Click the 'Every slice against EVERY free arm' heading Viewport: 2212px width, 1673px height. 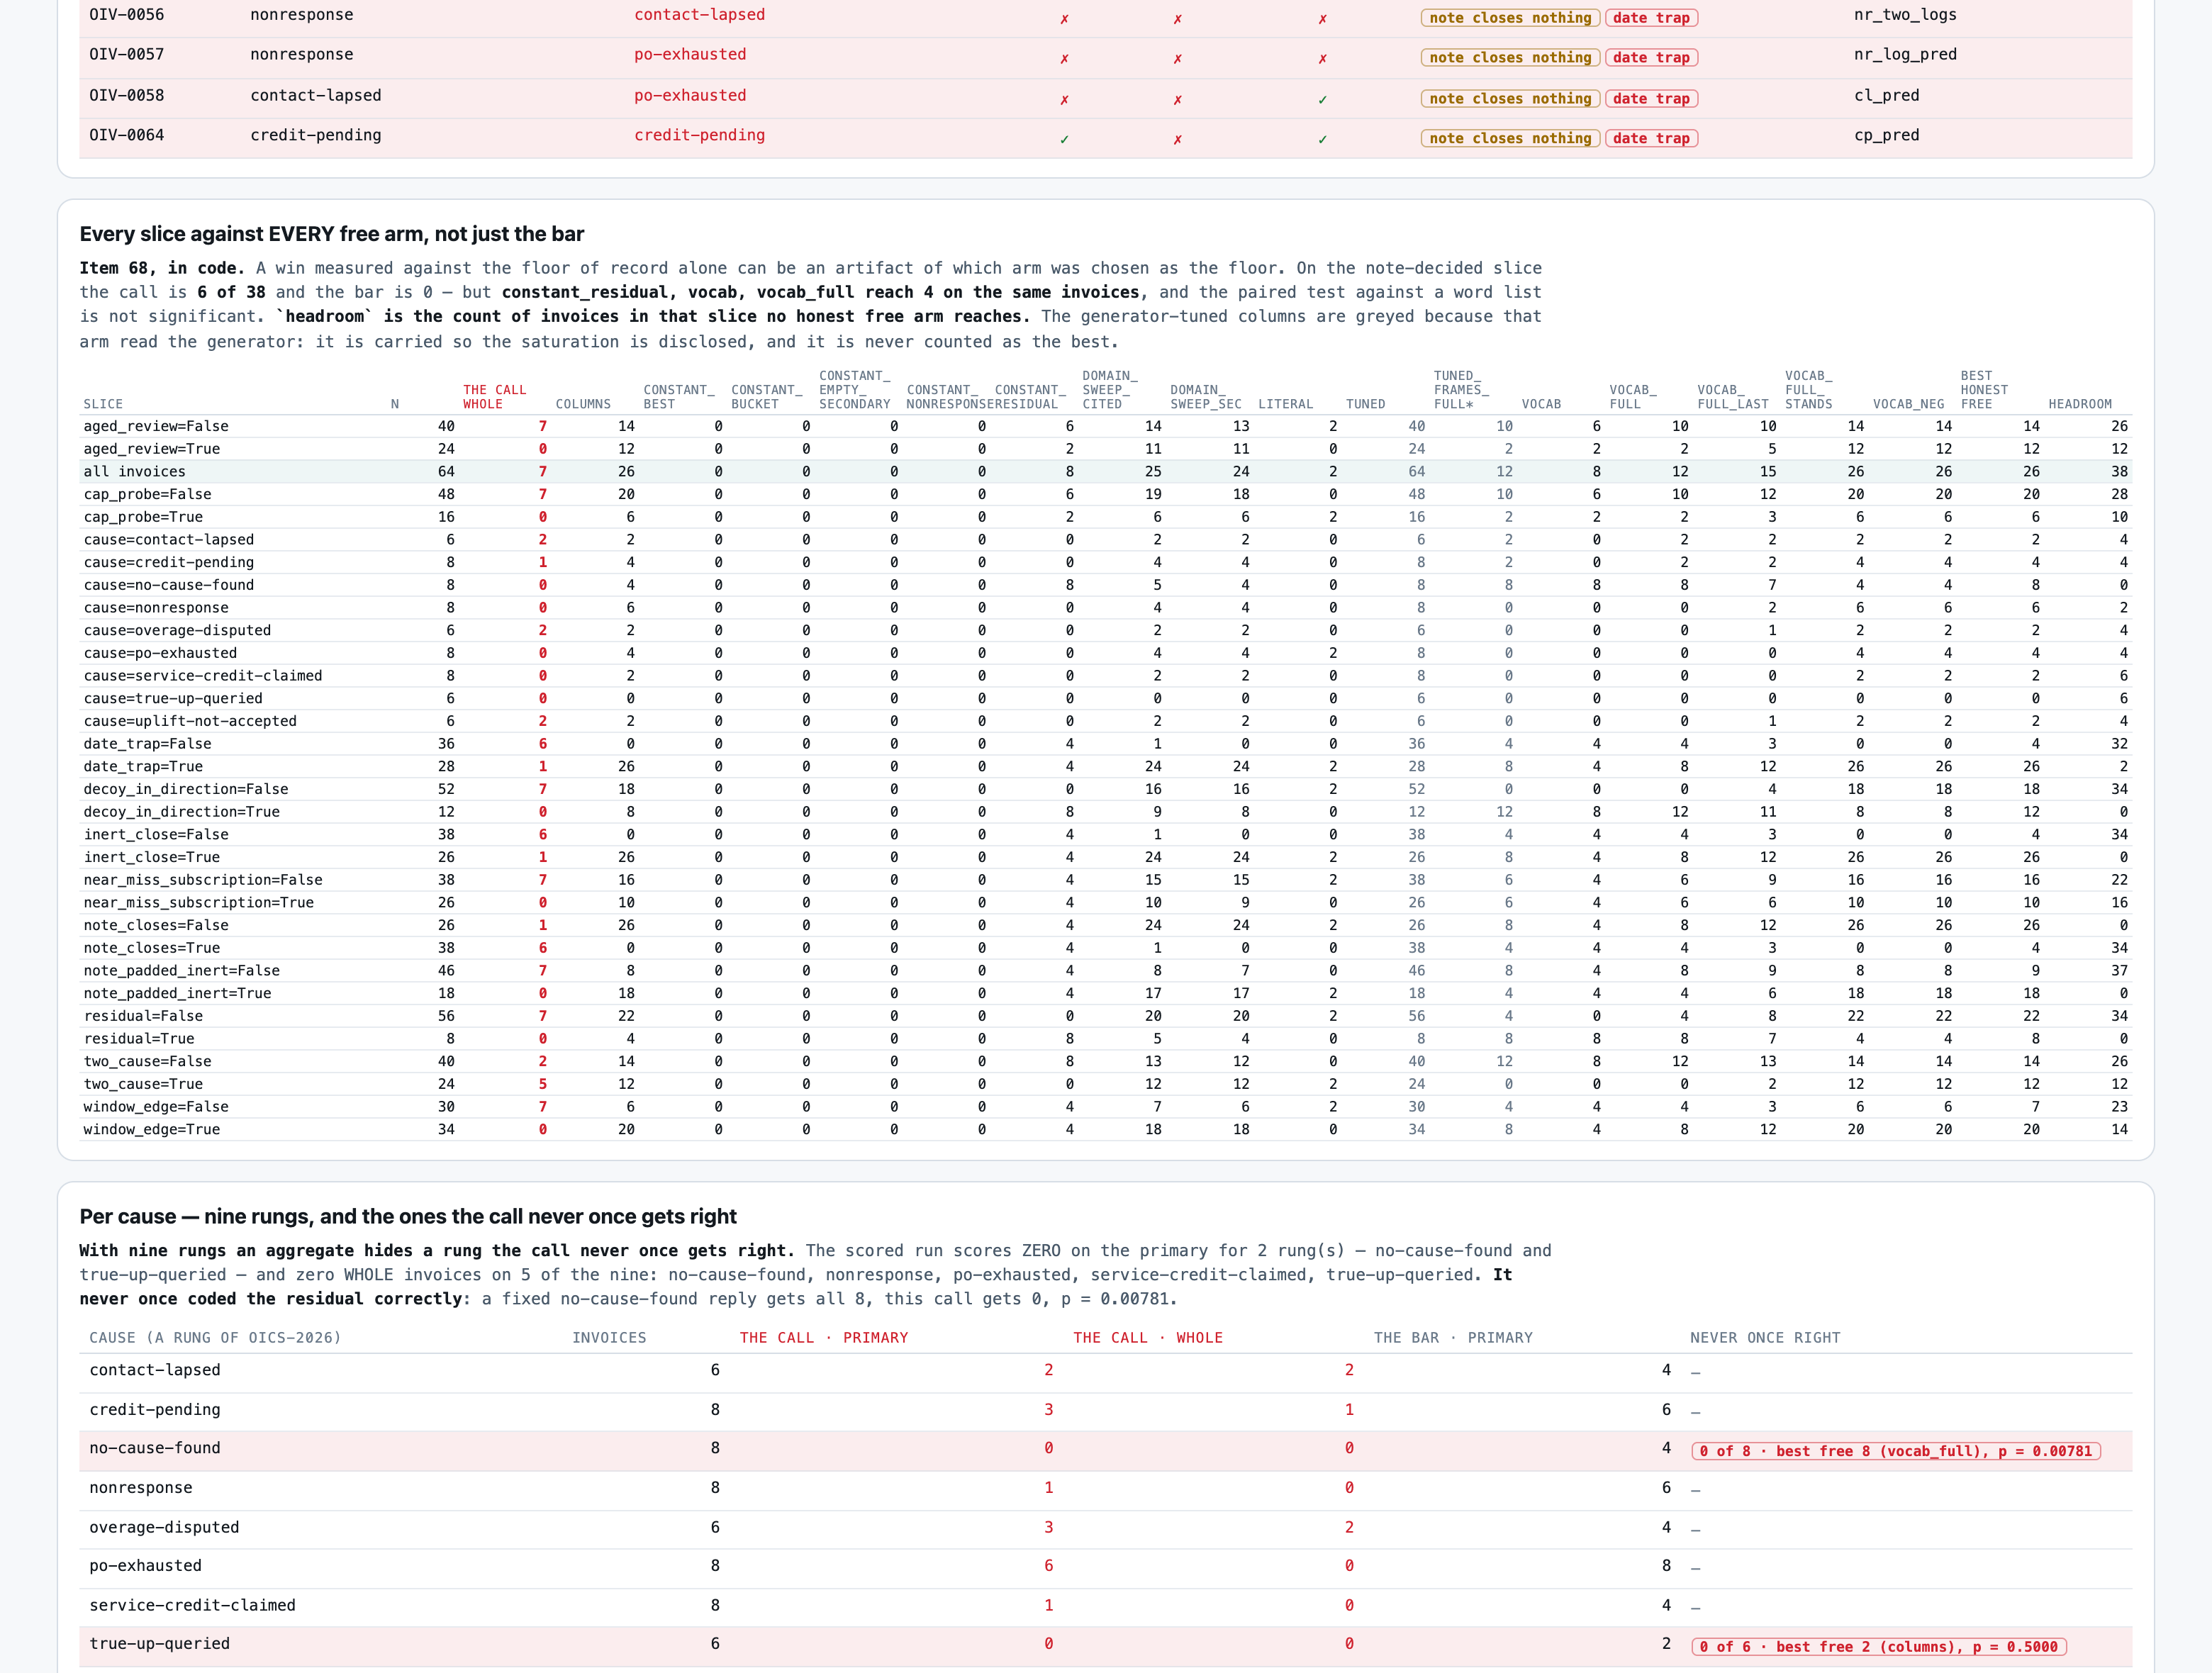pyautogui.click(x=332, y=234)
